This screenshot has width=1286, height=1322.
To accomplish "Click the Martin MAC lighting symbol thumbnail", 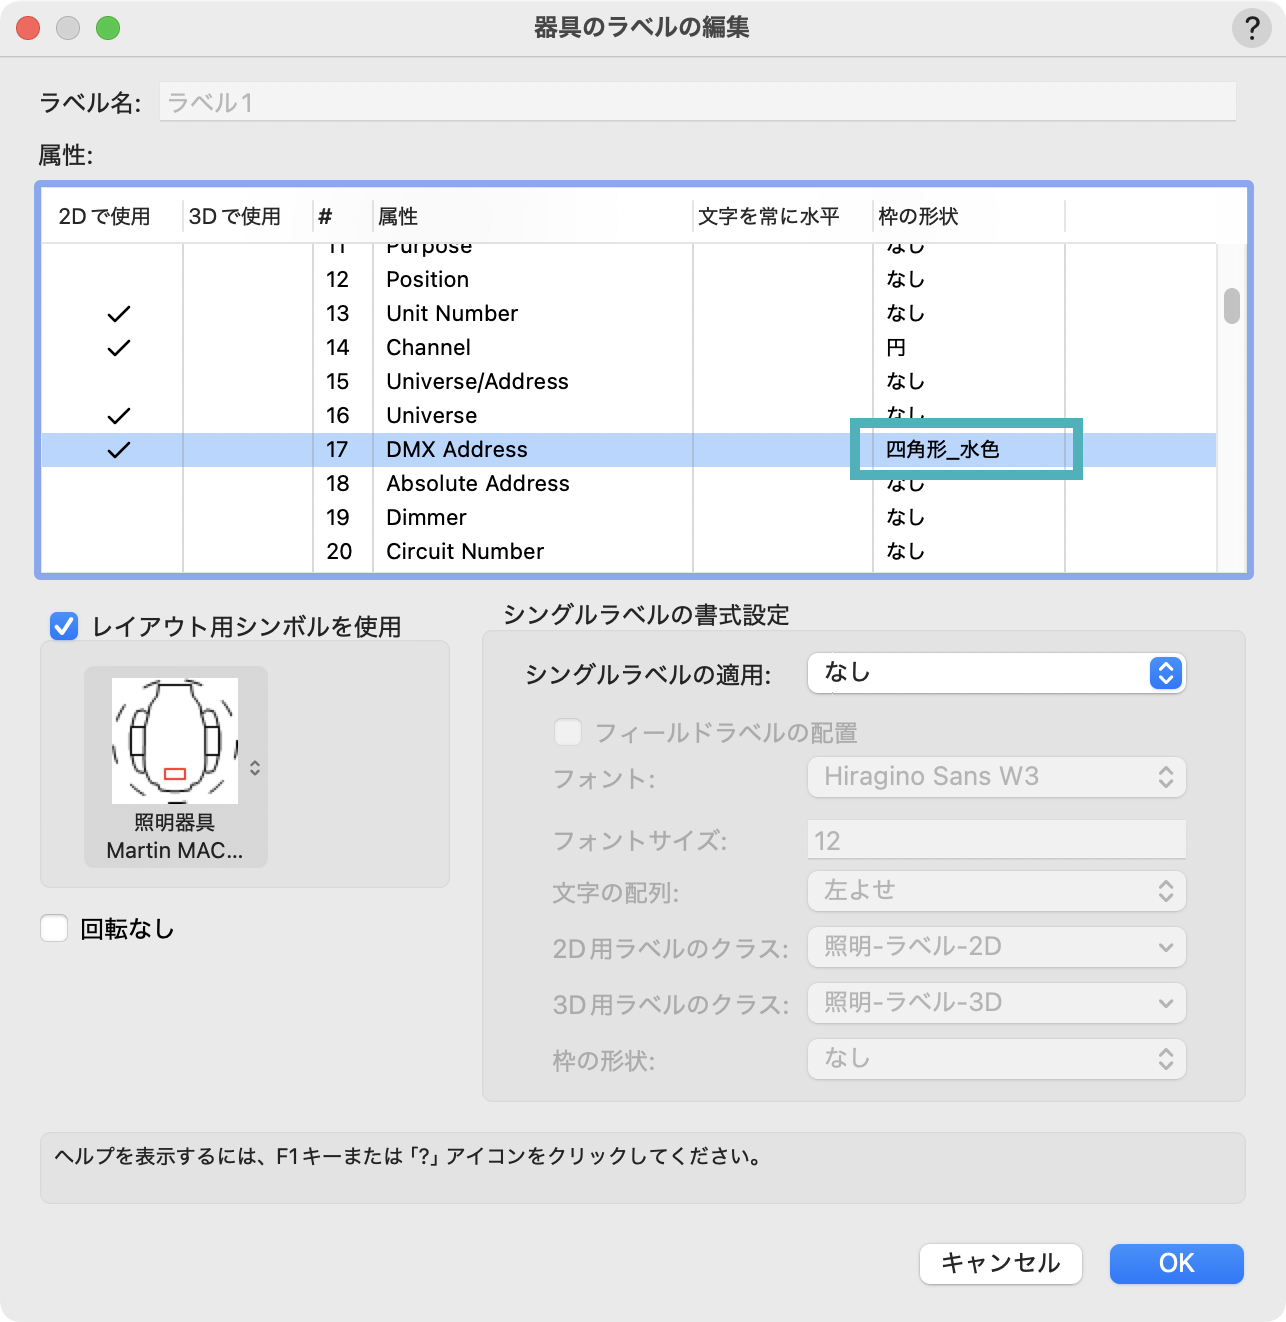I will (175, 741).
